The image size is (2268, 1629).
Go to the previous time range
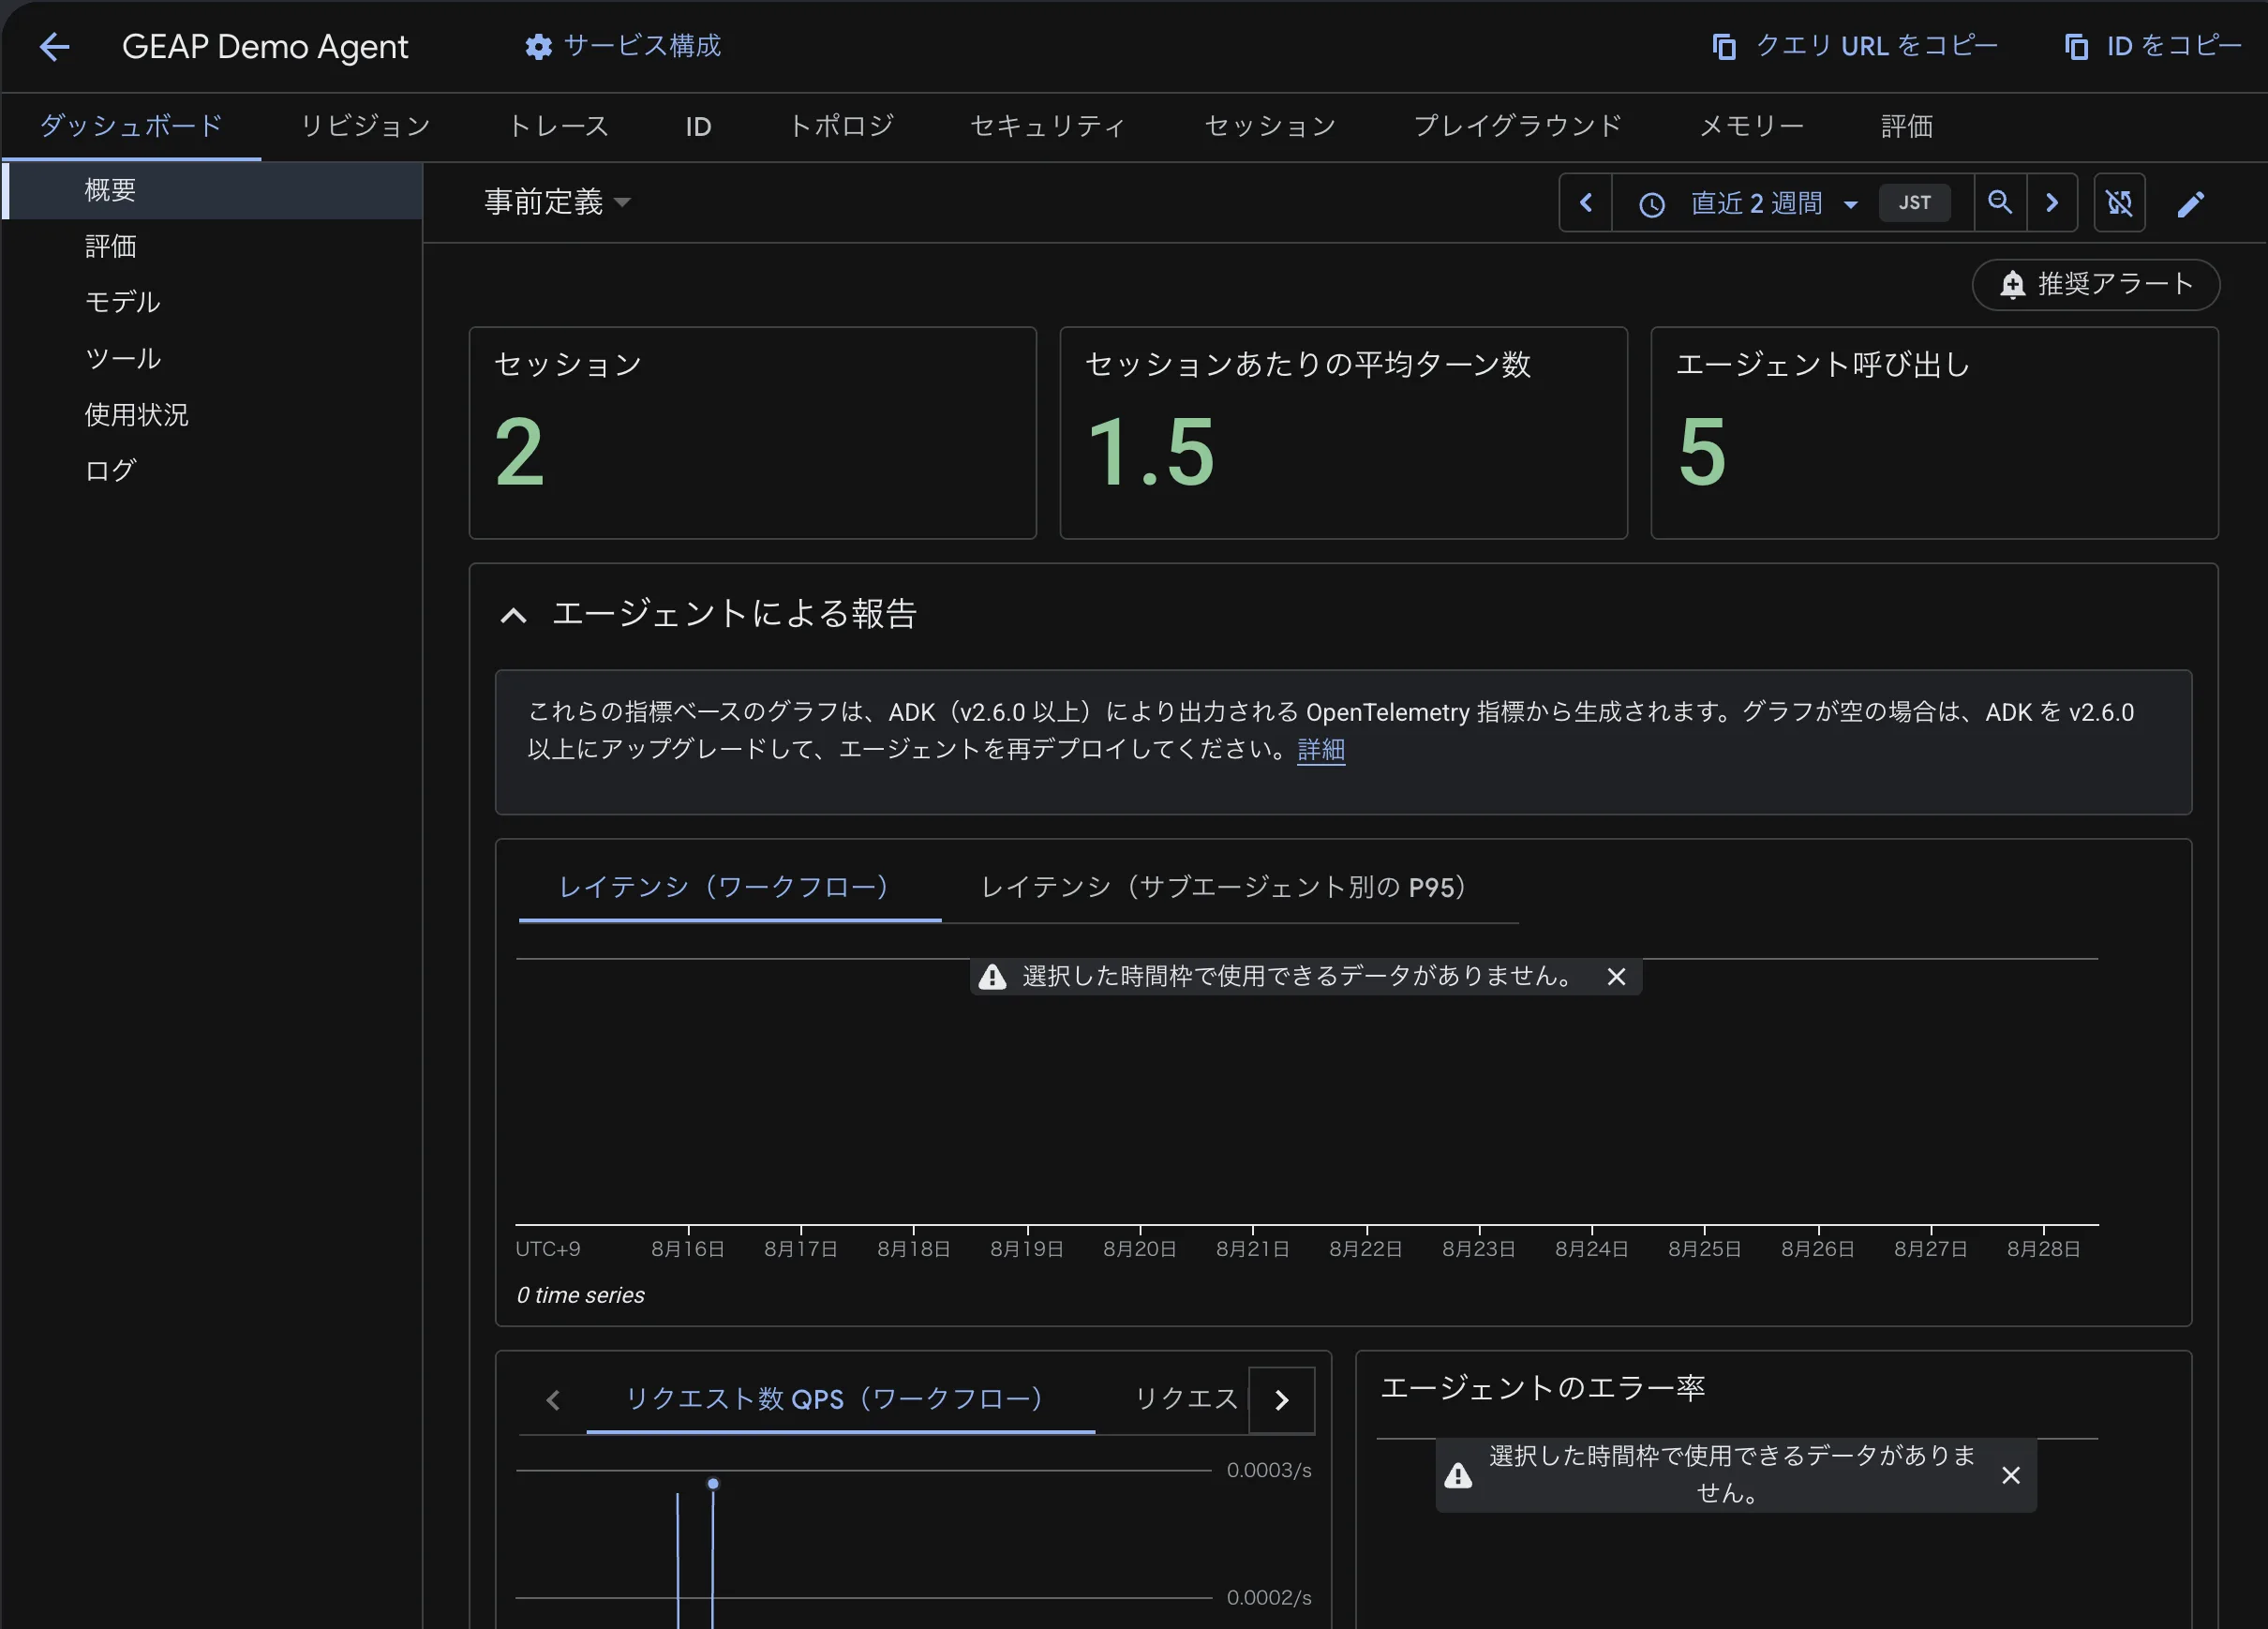pos(1586,203)
